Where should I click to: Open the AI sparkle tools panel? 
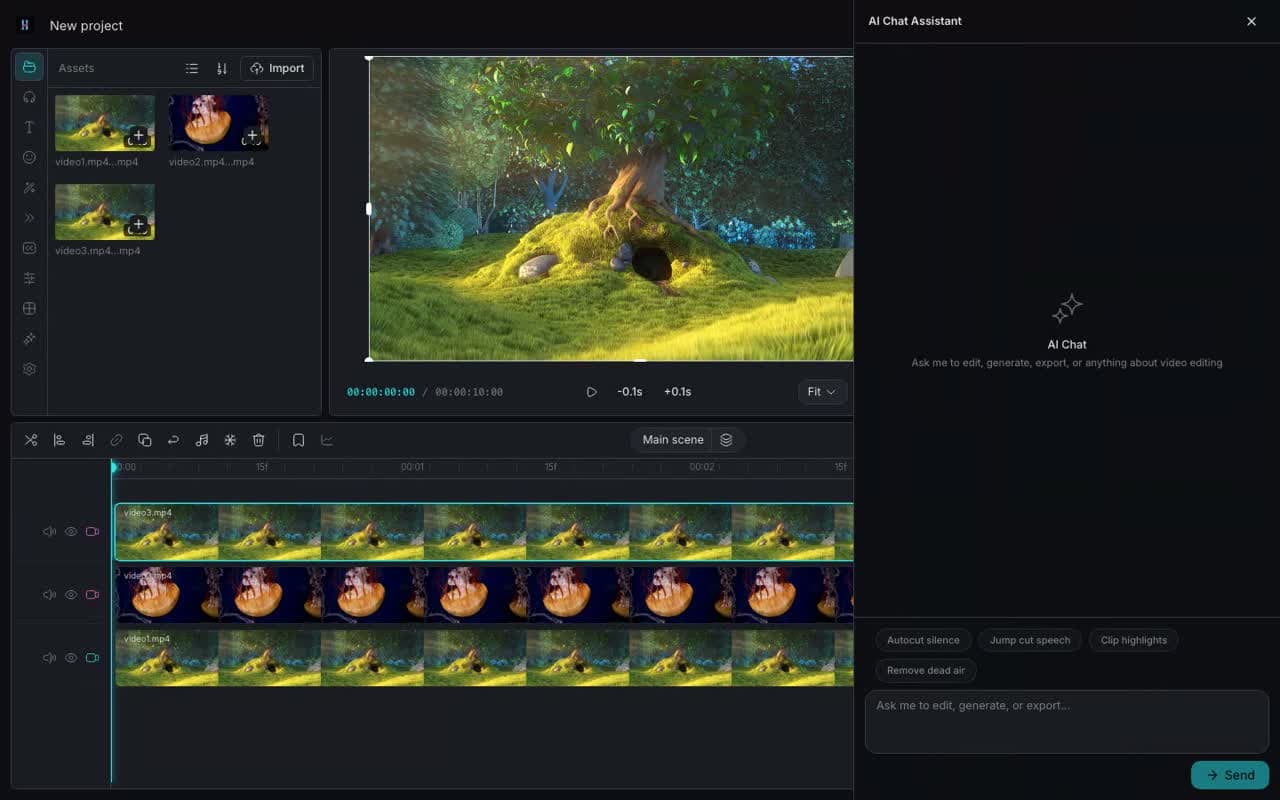pos(29,339)
